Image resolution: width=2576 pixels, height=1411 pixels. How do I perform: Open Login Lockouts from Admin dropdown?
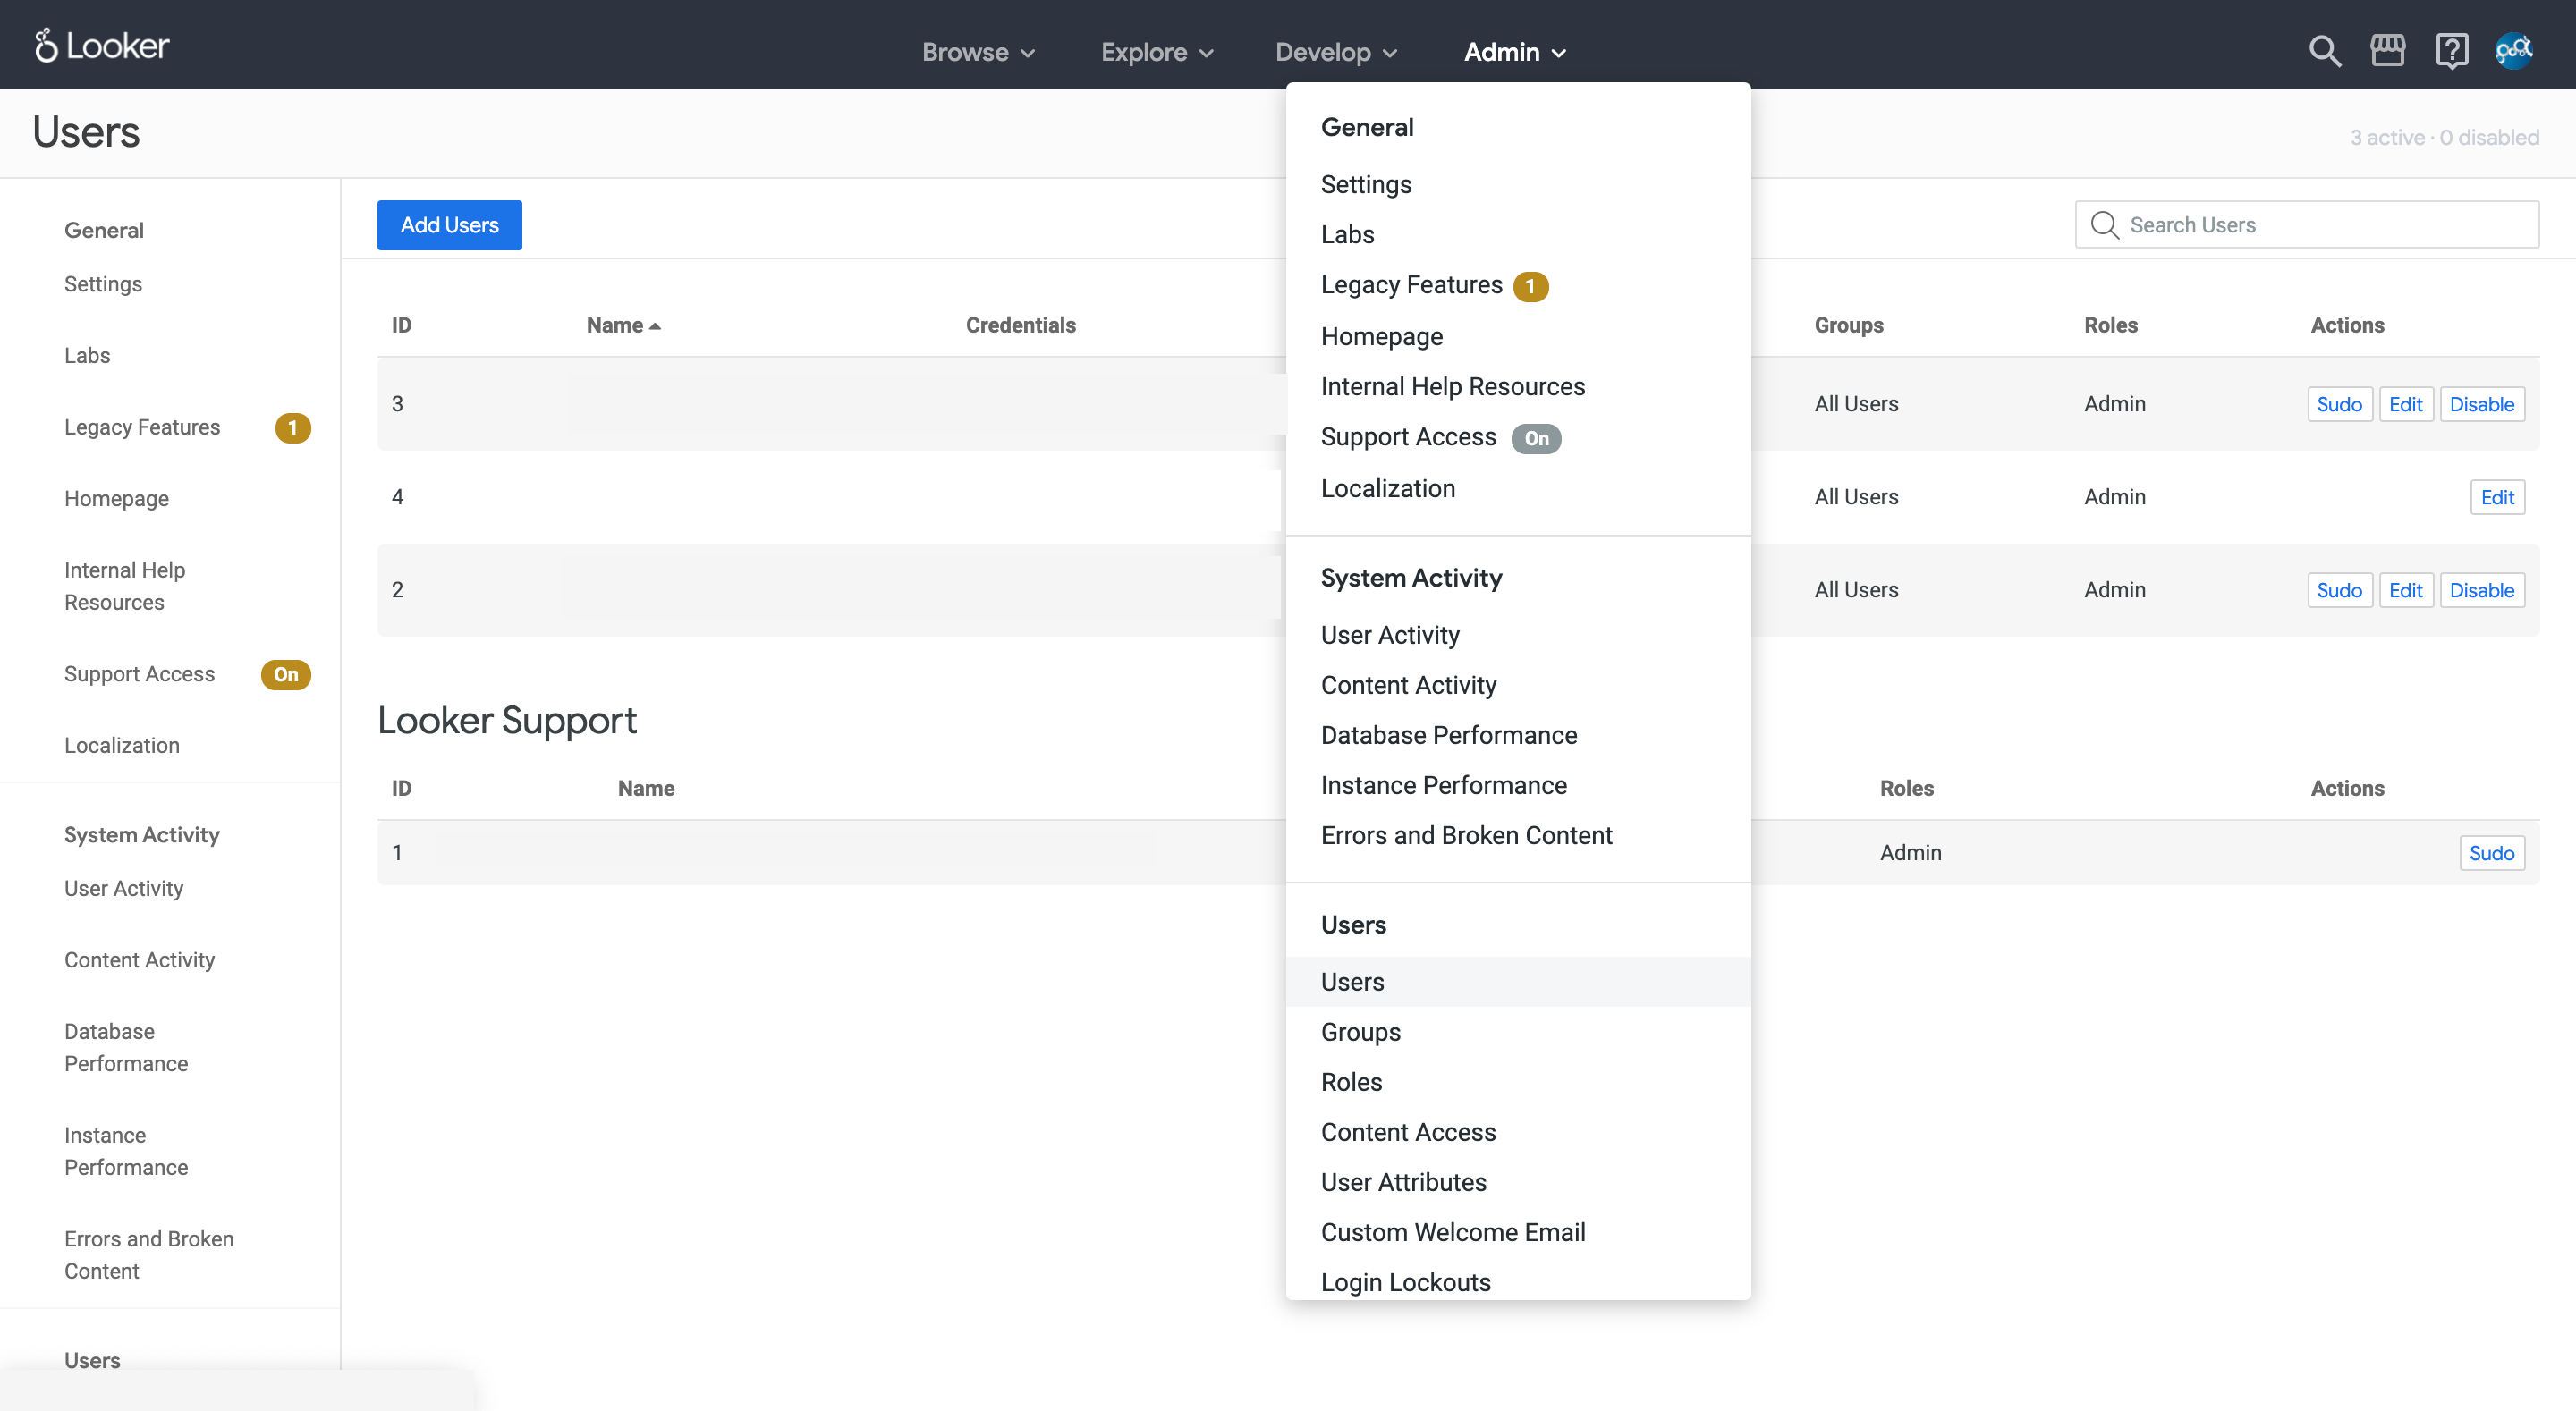(1405, 1283)
